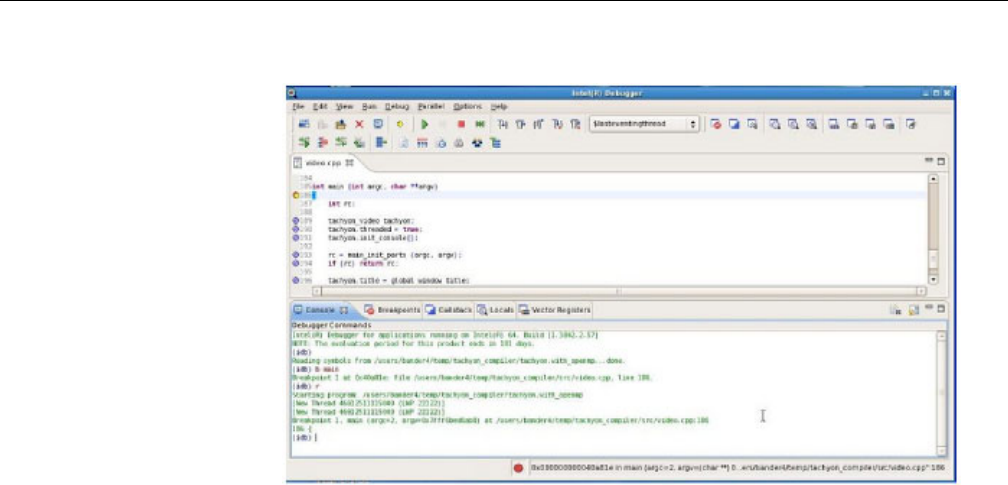1008x485 pixels.
Task: Toggle breakpoint marker on 'tachyon_video tachyon' line
Action: (296, 221)
